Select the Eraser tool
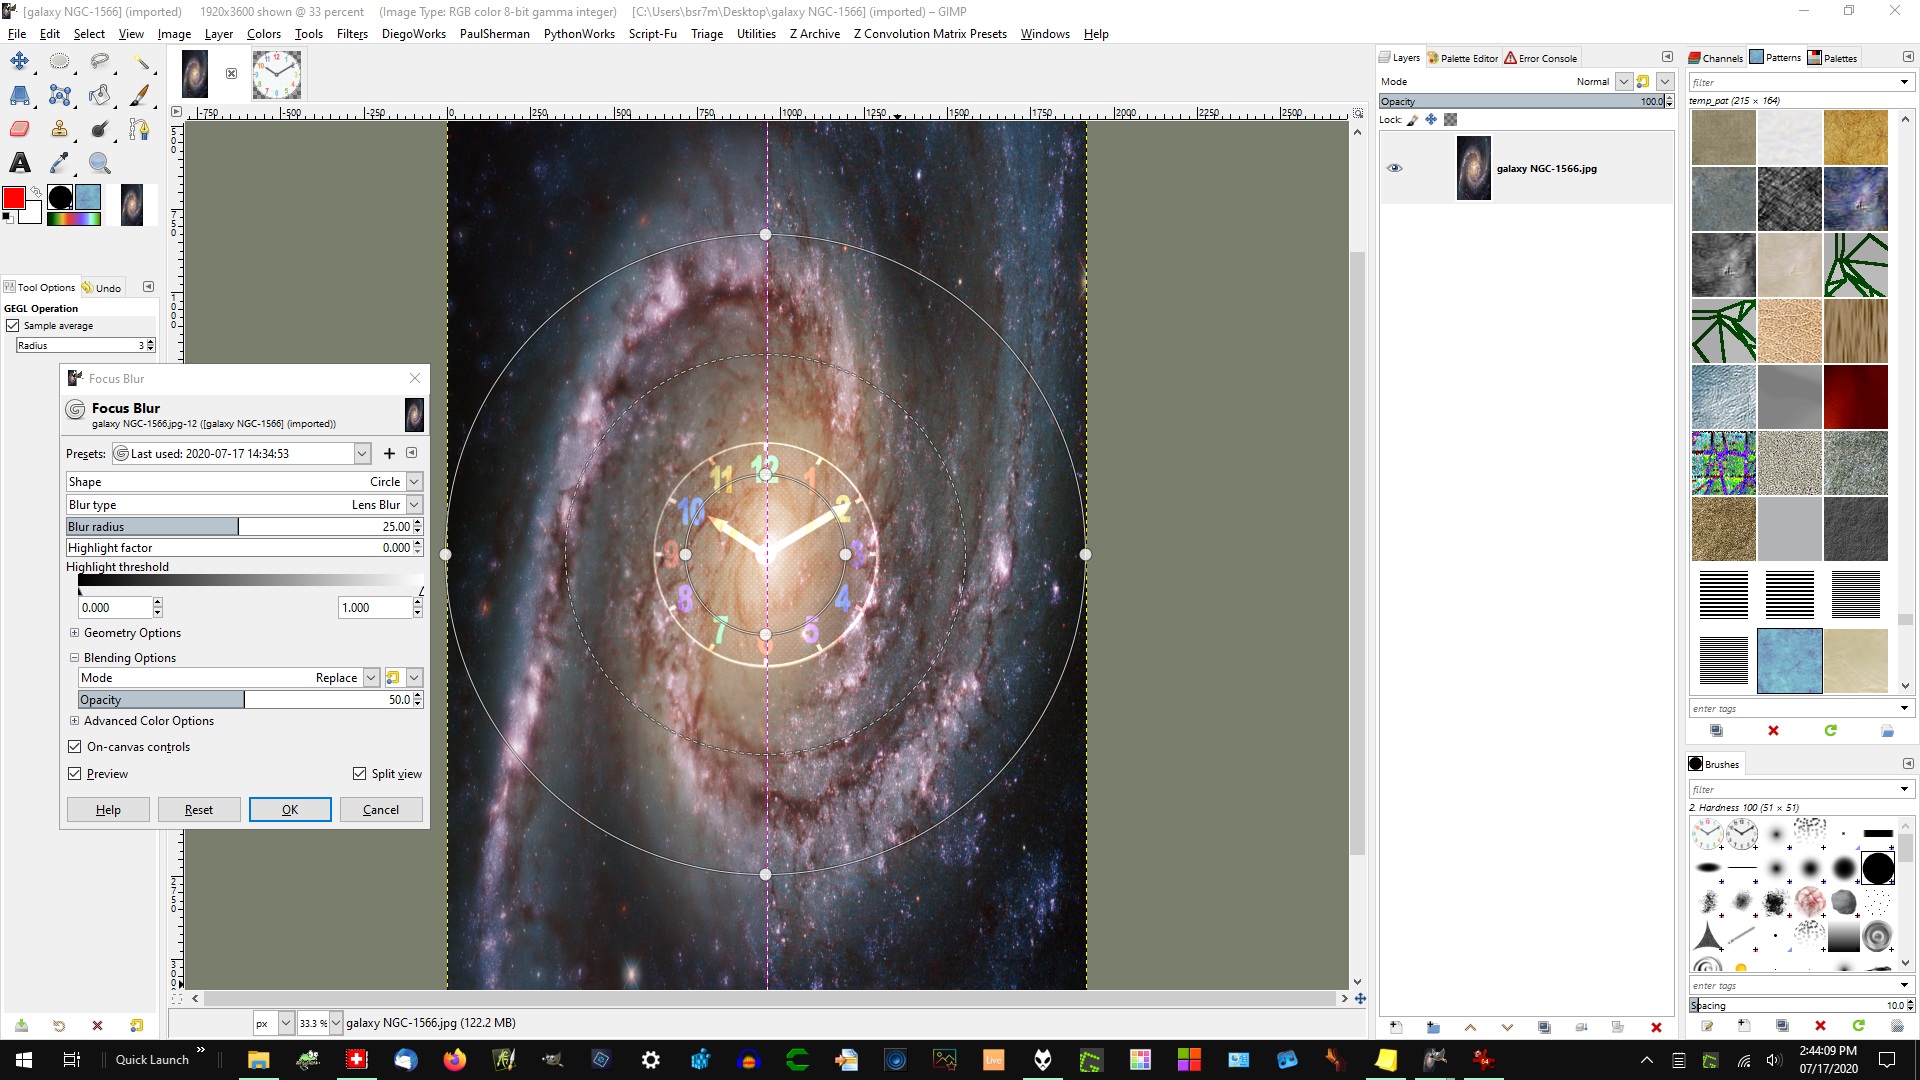This screenshot has width=1920, height=1080. [19, 129]
